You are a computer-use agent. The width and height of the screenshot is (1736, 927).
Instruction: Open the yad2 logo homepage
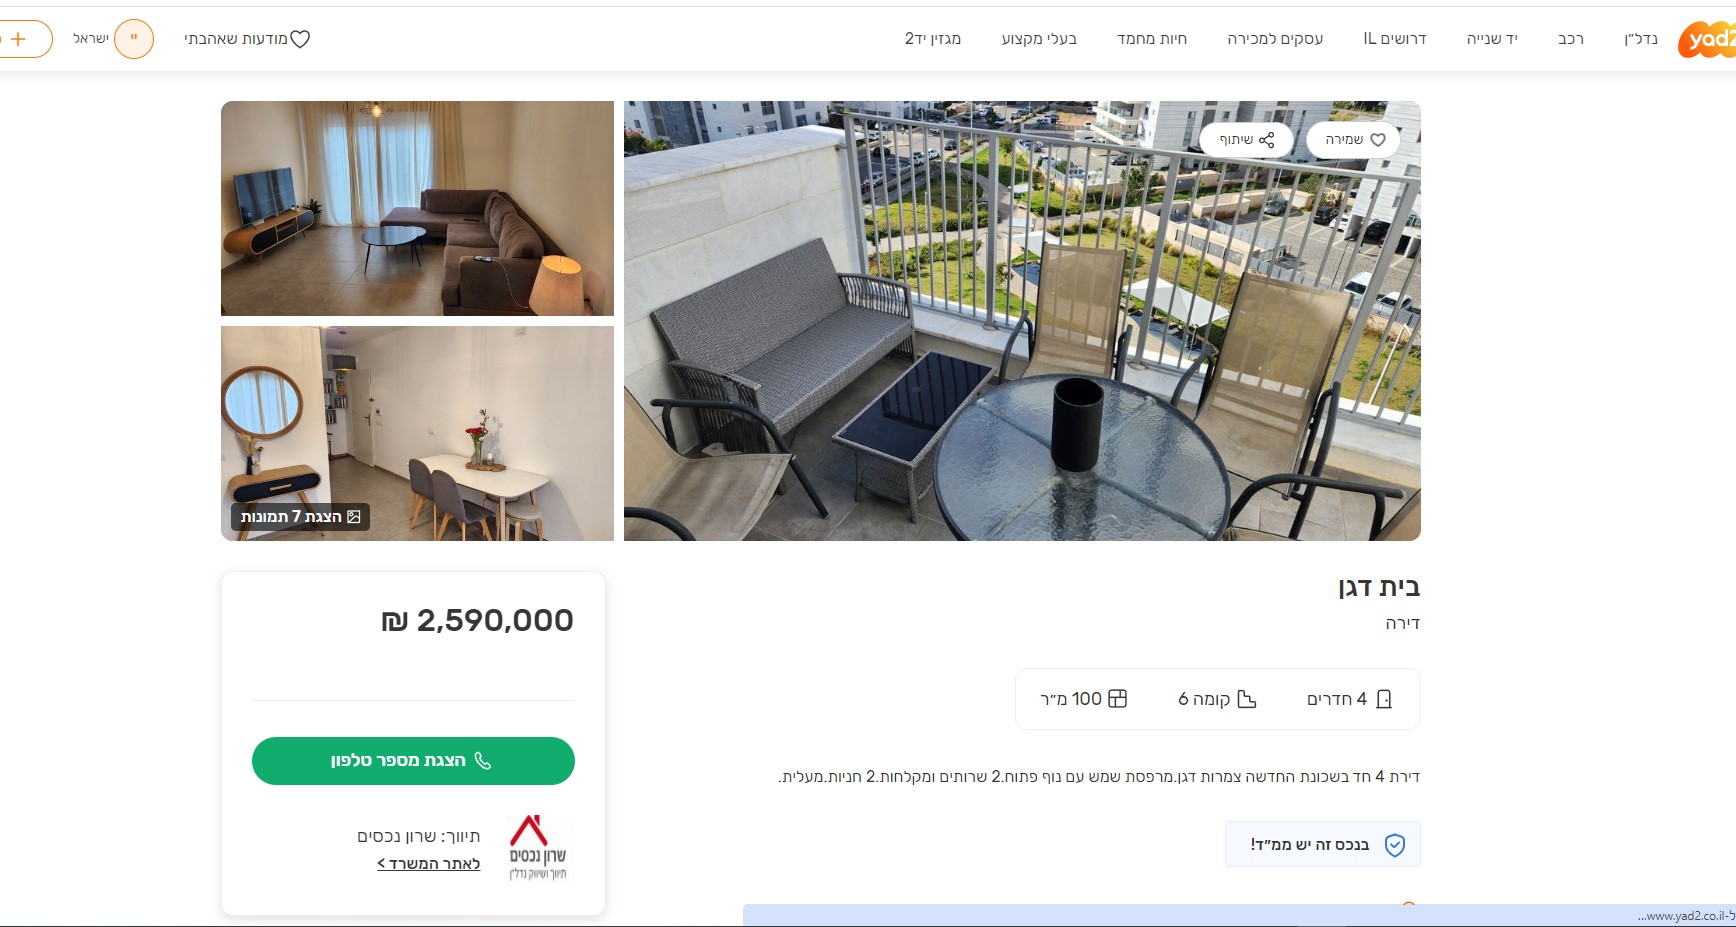coord(1707,40)
